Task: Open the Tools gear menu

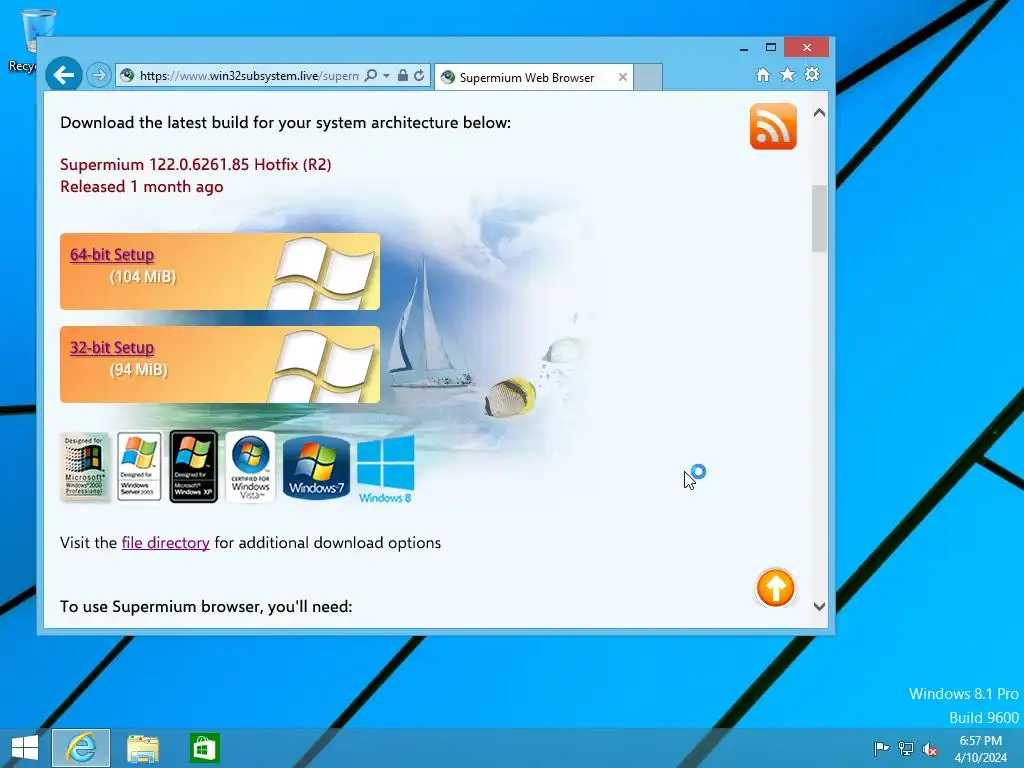Action: 812,74
